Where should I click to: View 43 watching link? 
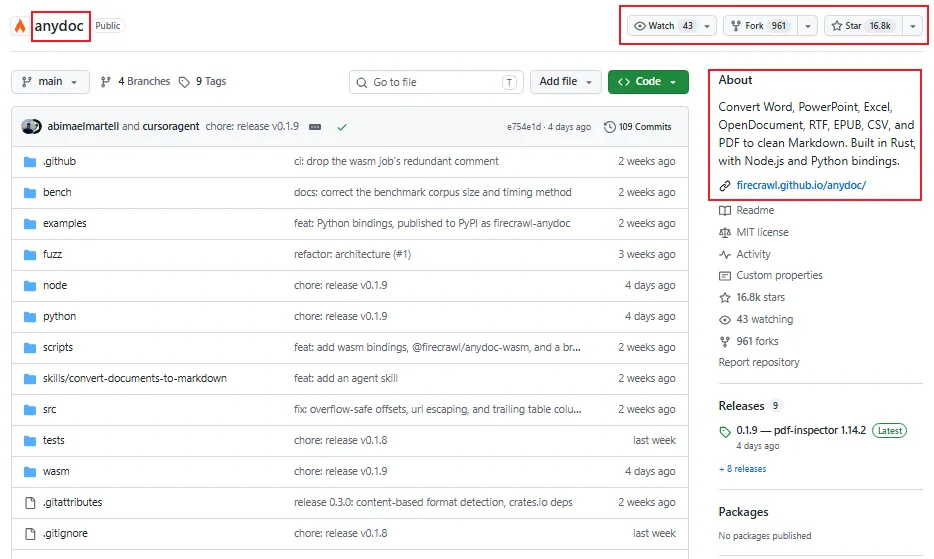[764, 319]
